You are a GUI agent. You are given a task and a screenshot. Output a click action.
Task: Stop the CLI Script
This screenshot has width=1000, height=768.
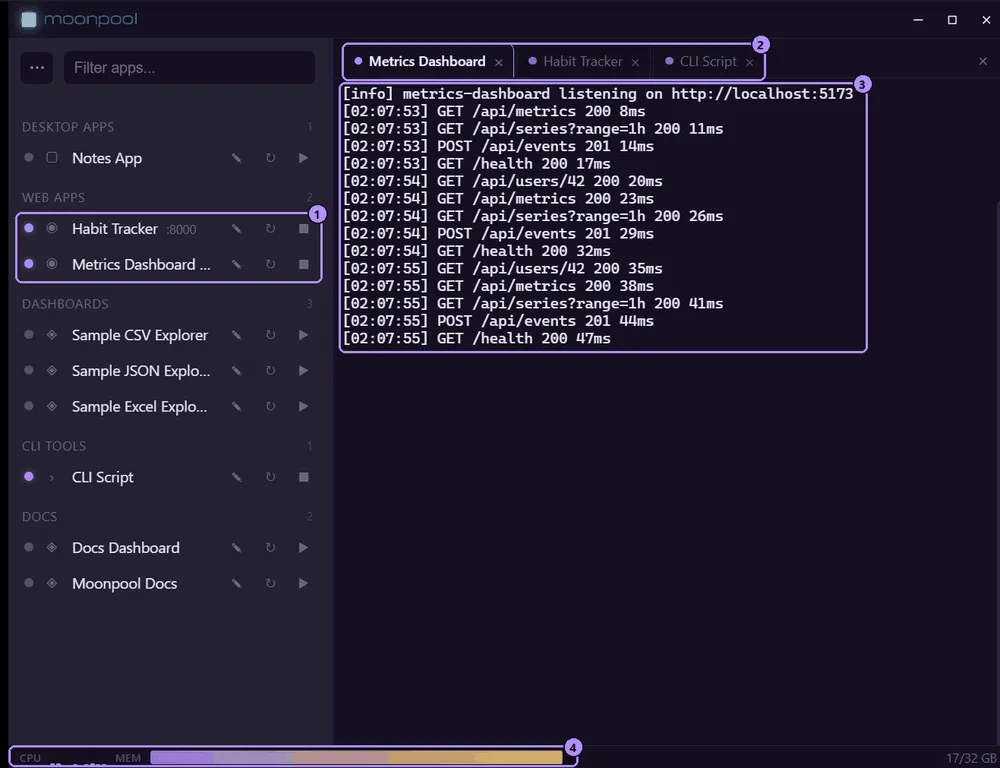pos(304,478)
